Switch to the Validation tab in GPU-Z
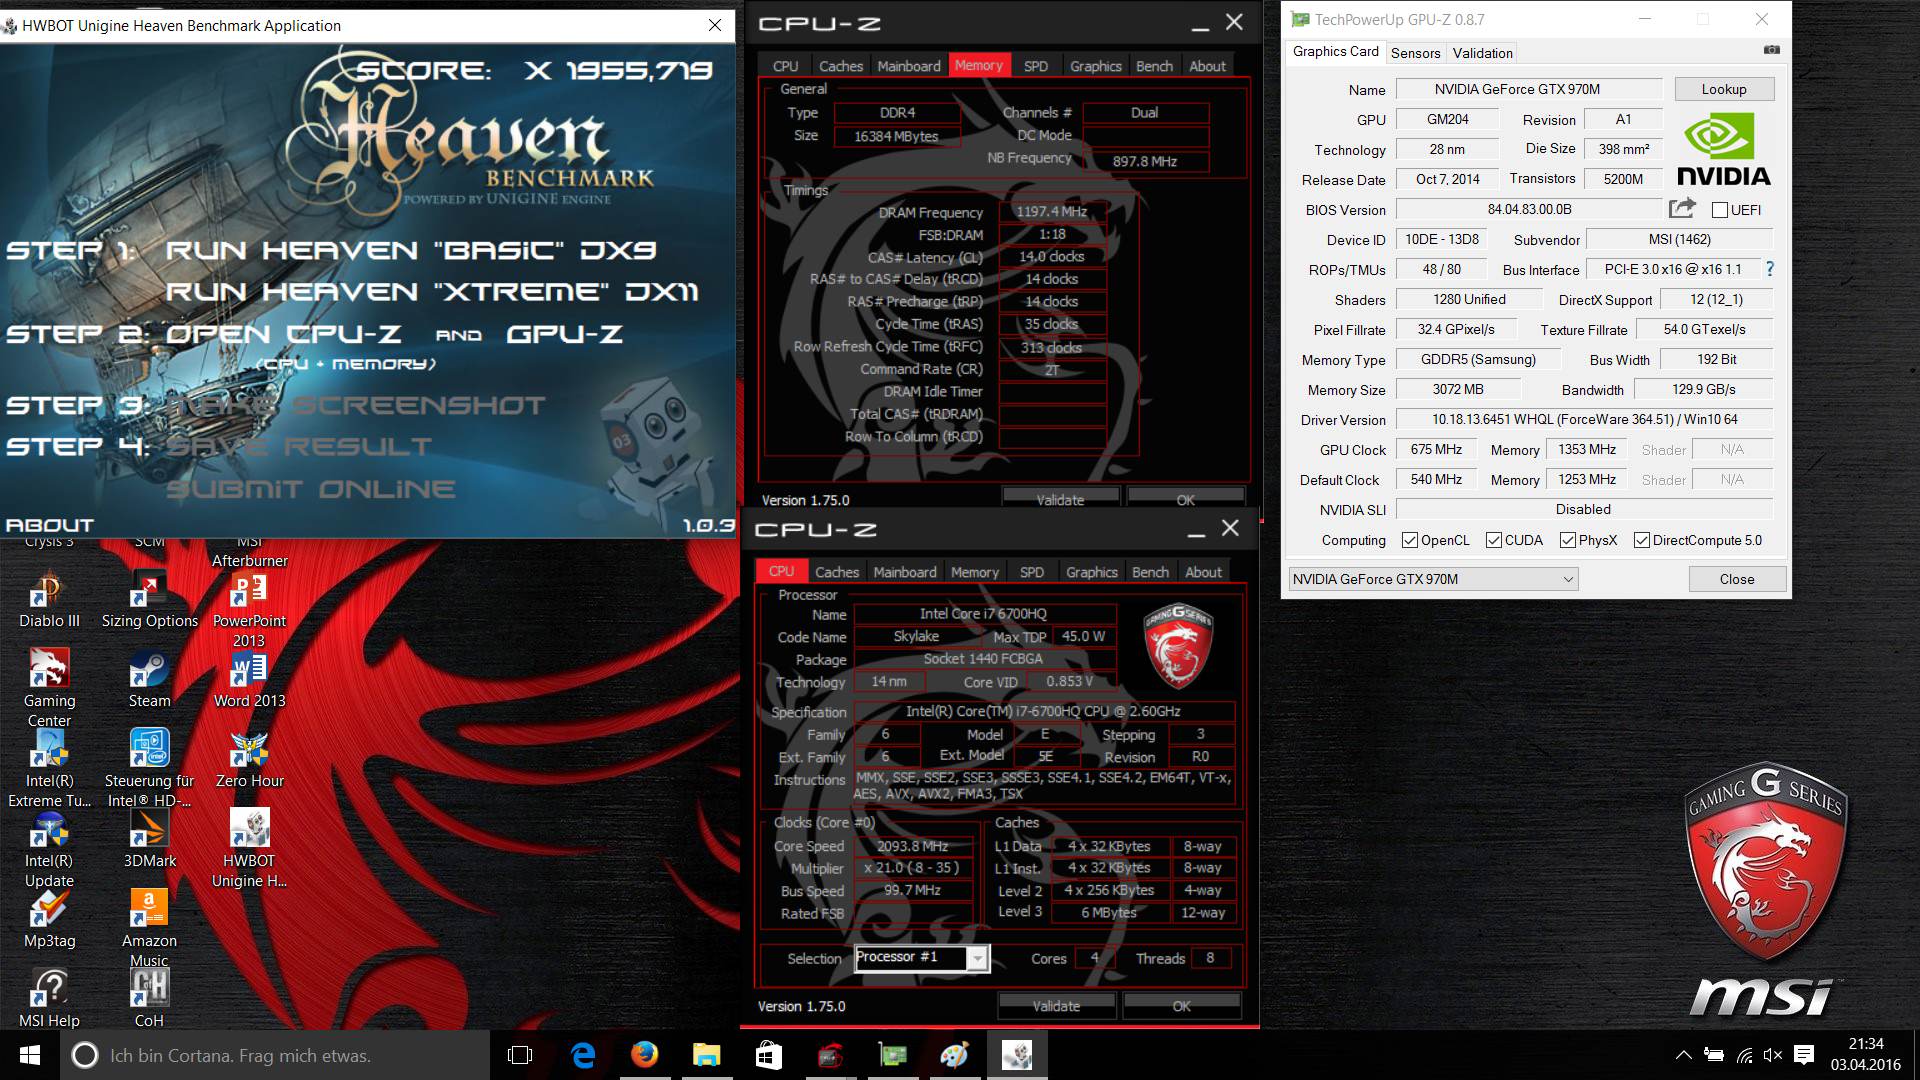Image resolution: width=1920 pixels, height=1080 pixels. tap(1482, 53)
